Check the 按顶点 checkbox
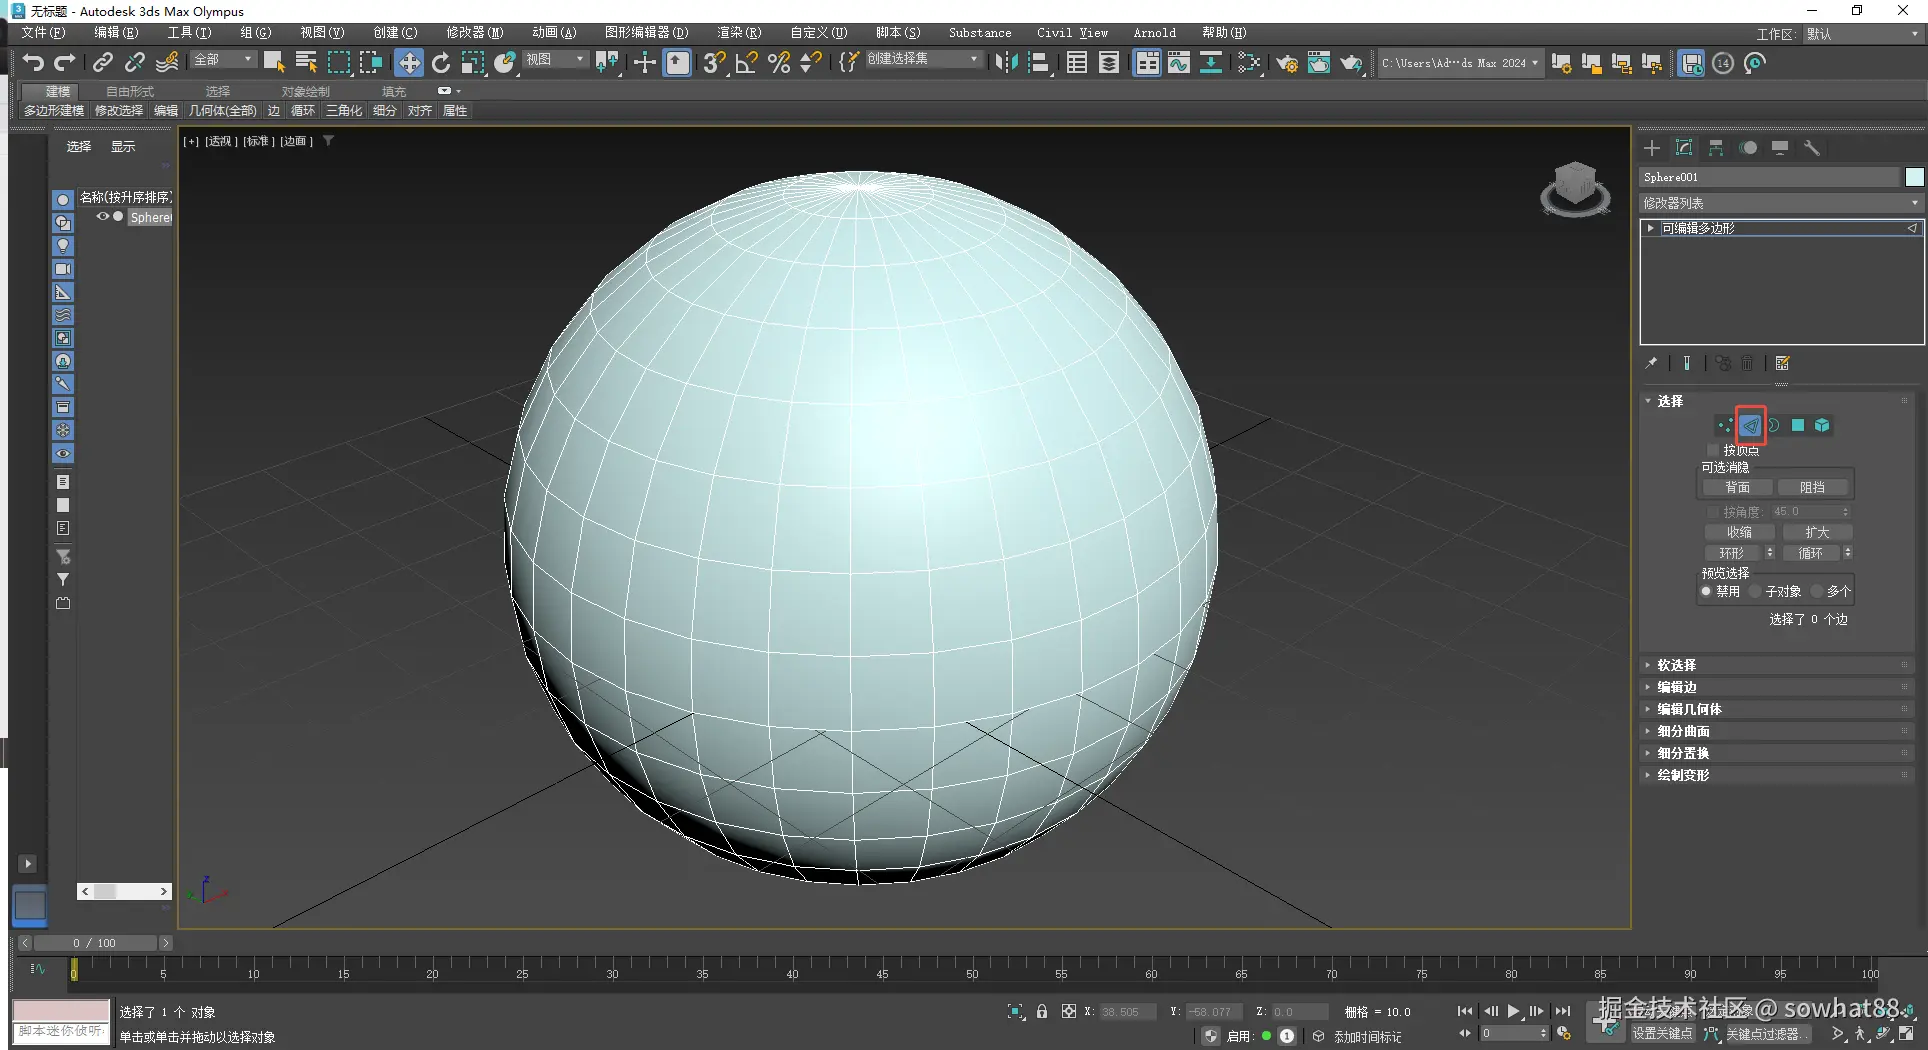 [1713, 450]
